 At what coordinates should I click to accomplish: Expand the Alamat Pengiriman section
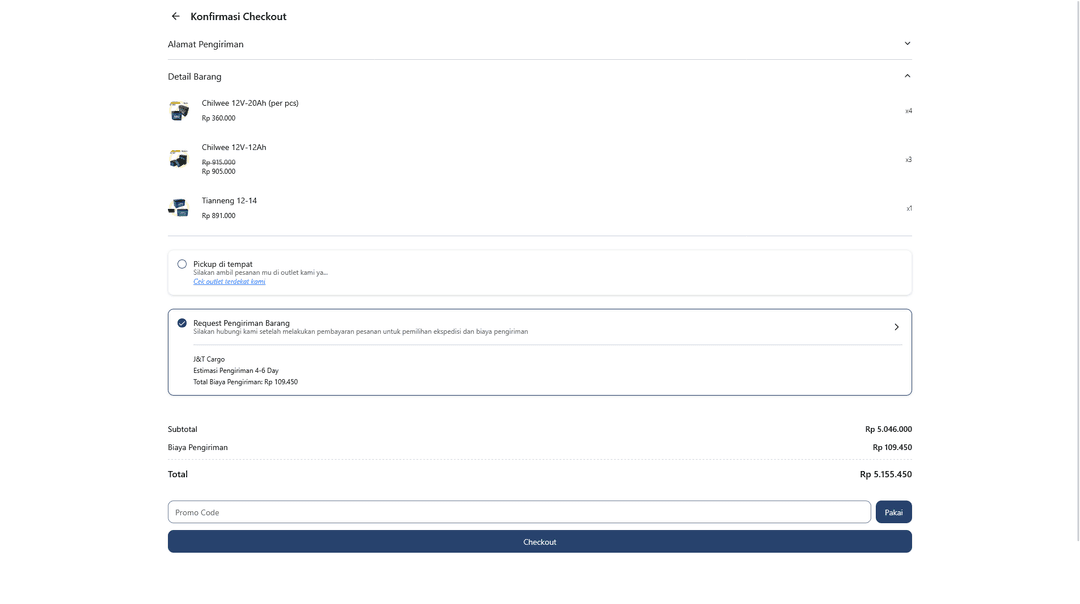pos(907,44)
